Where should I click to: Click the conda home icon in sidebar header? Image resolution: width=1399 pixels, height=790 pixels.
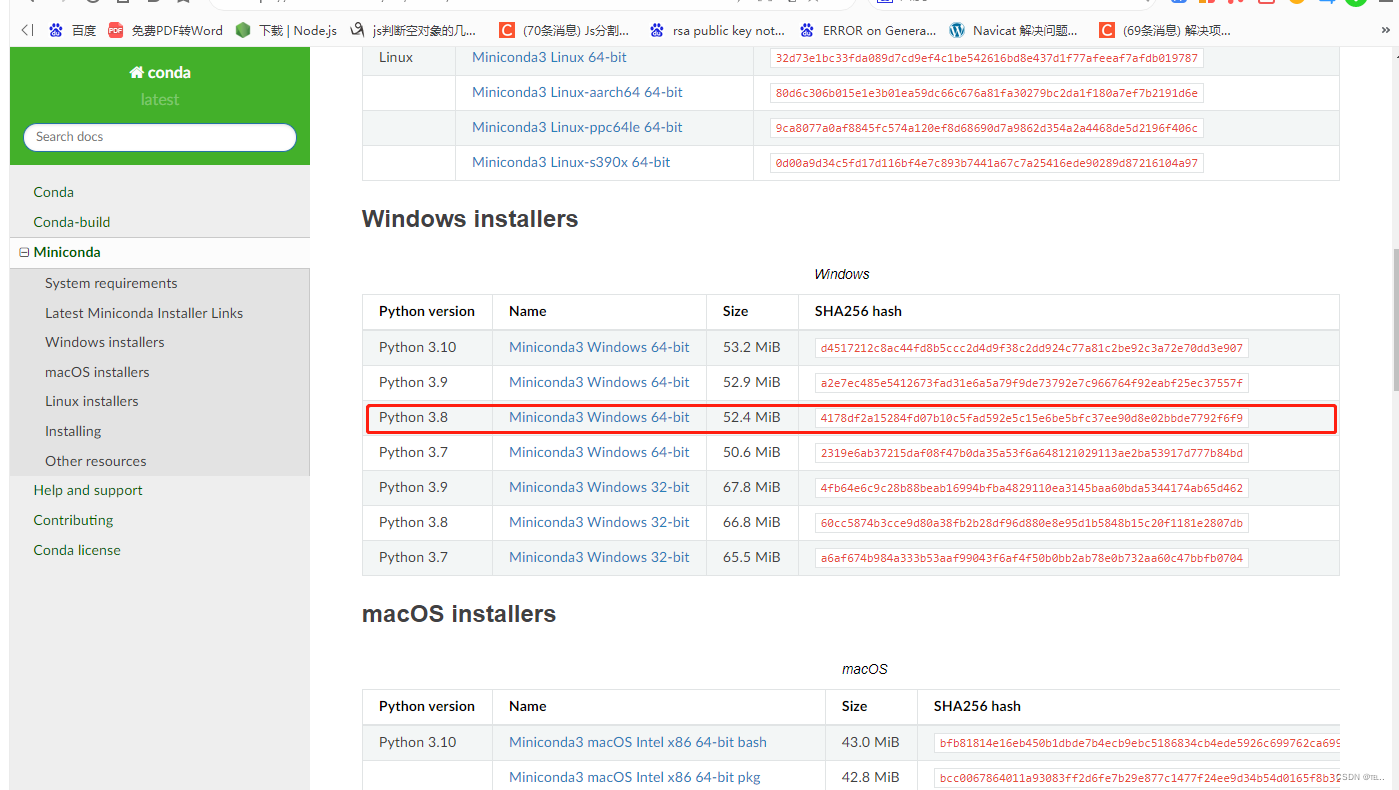137,72
